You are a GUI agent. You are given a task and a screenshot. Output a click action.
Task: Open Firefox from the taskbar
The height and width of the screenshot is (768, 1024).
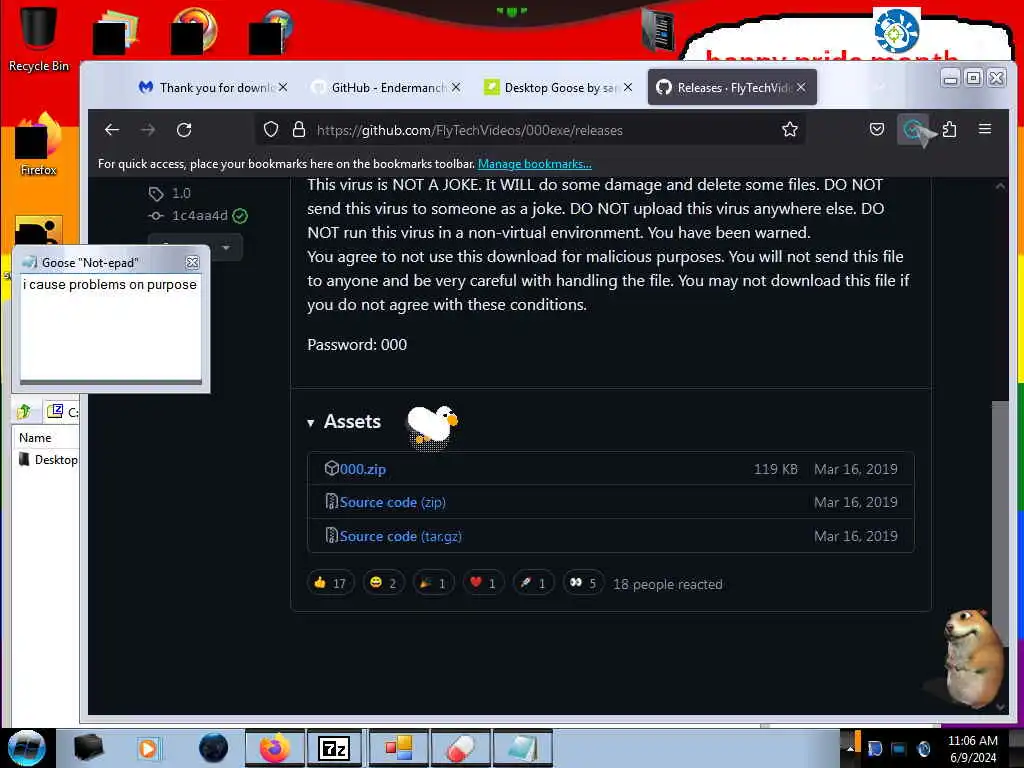tap(275, 748)
